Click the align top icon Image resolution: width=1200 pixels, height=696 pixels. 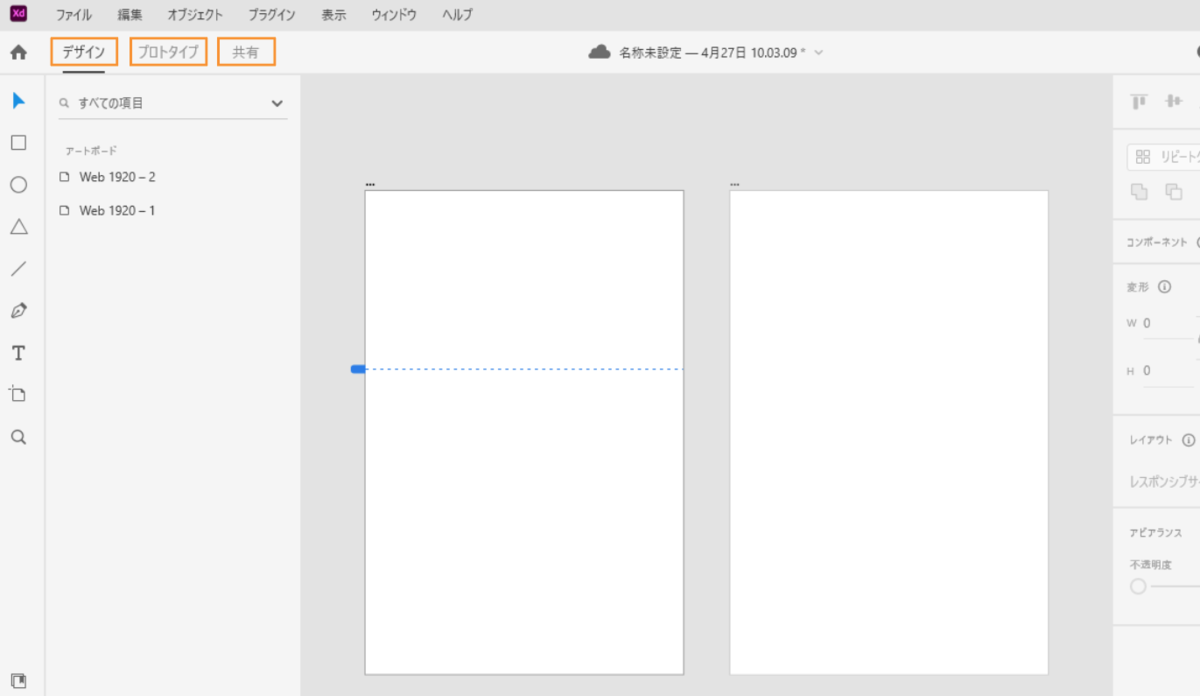(1139, 101)
